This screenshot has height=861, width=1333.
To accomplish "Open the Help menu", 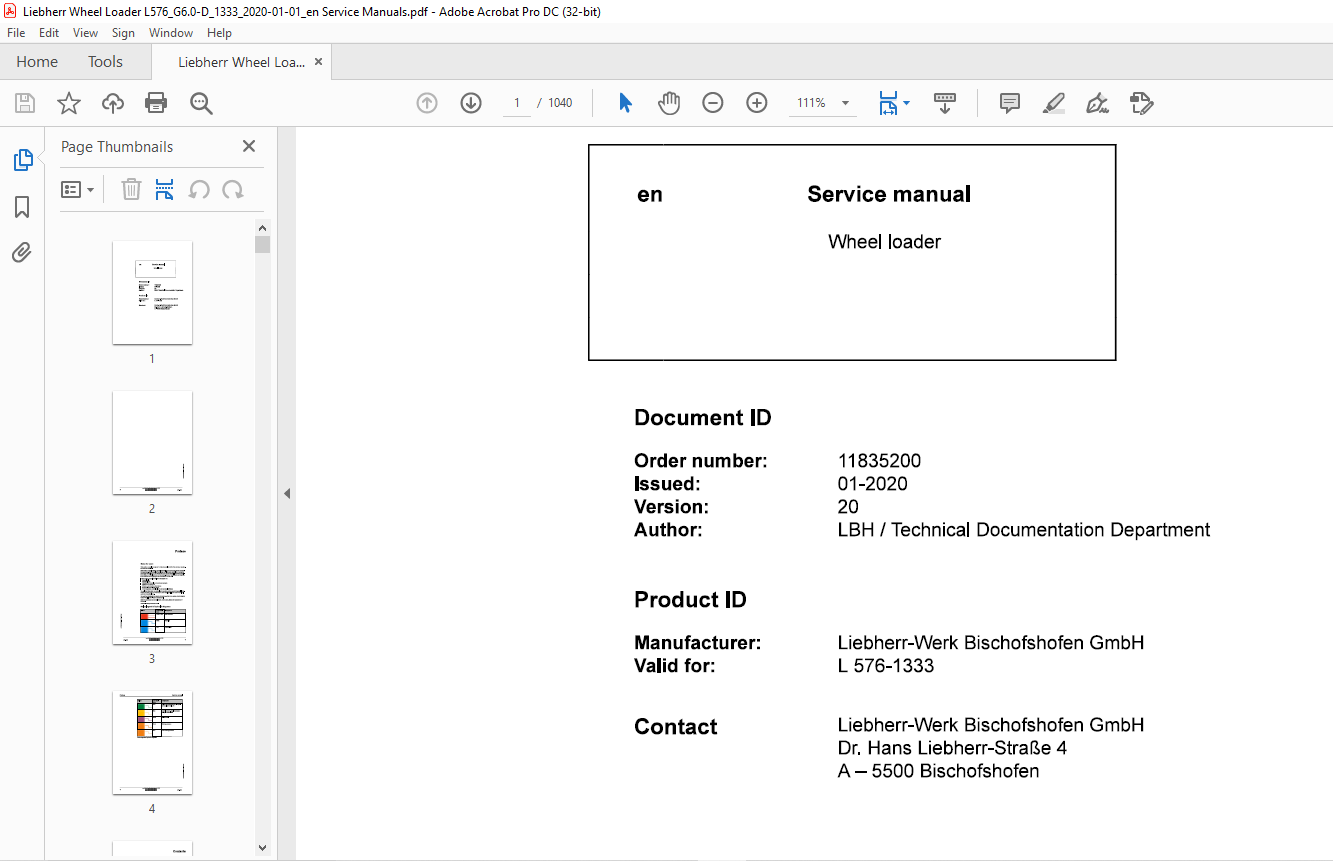I will [219, 33].
